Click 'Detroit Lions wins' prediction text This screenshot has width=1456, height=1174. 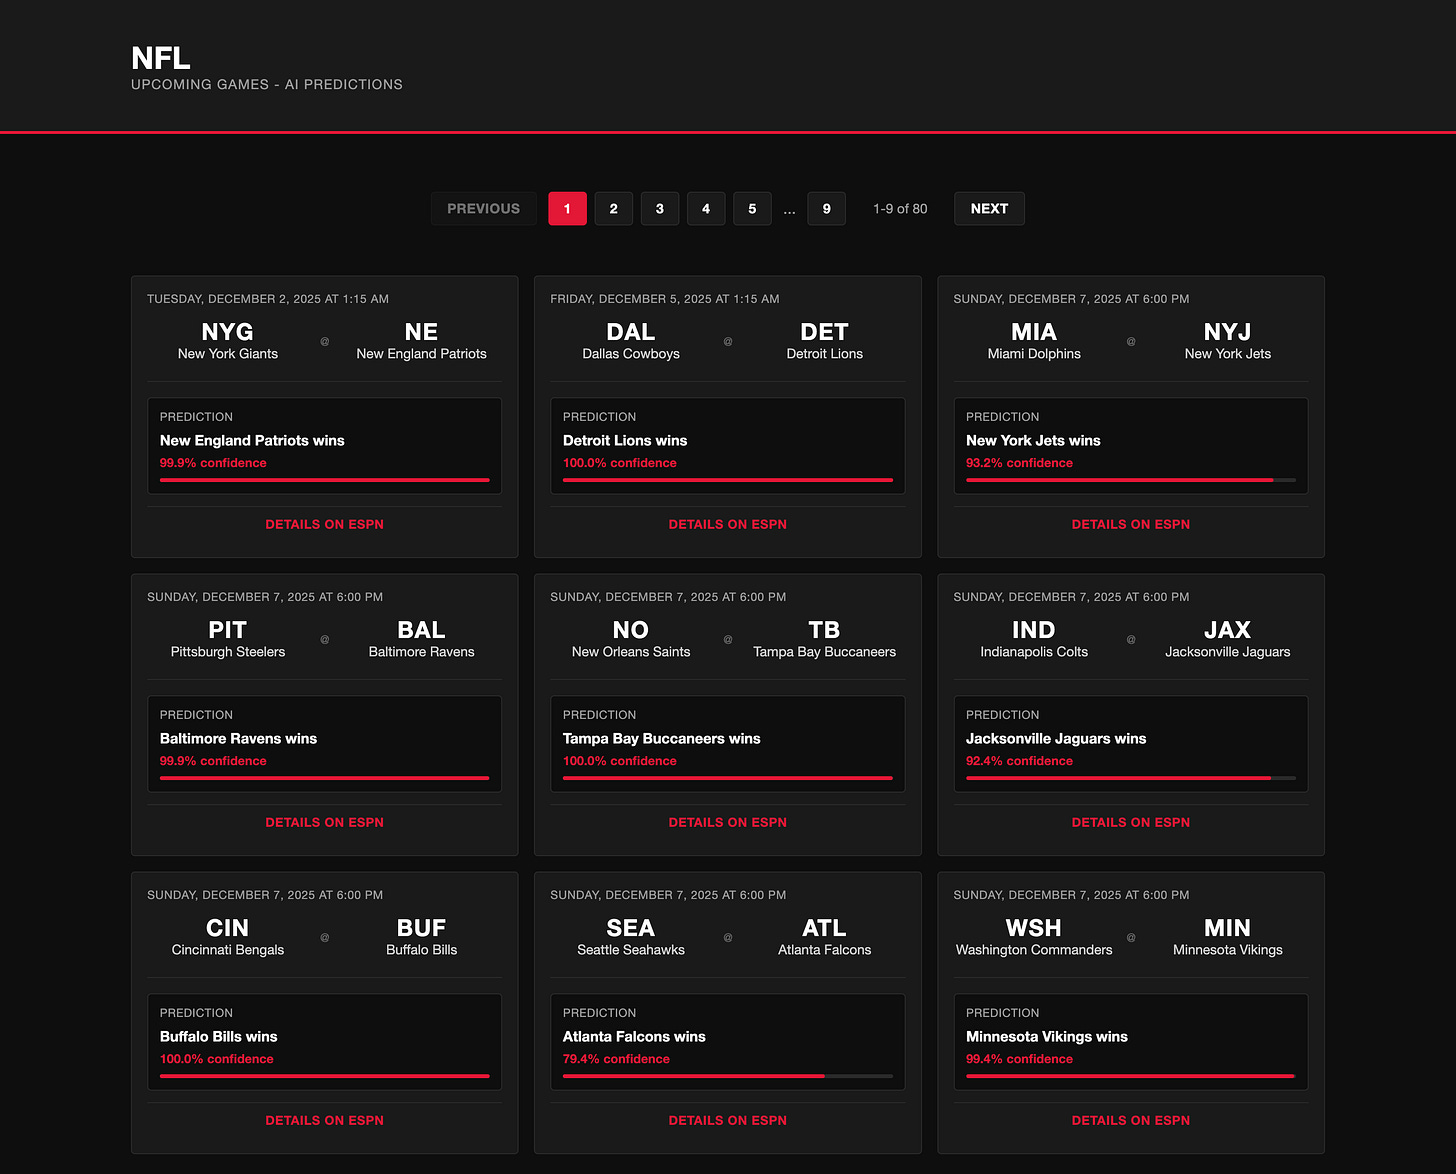click(x=625, y=440)
